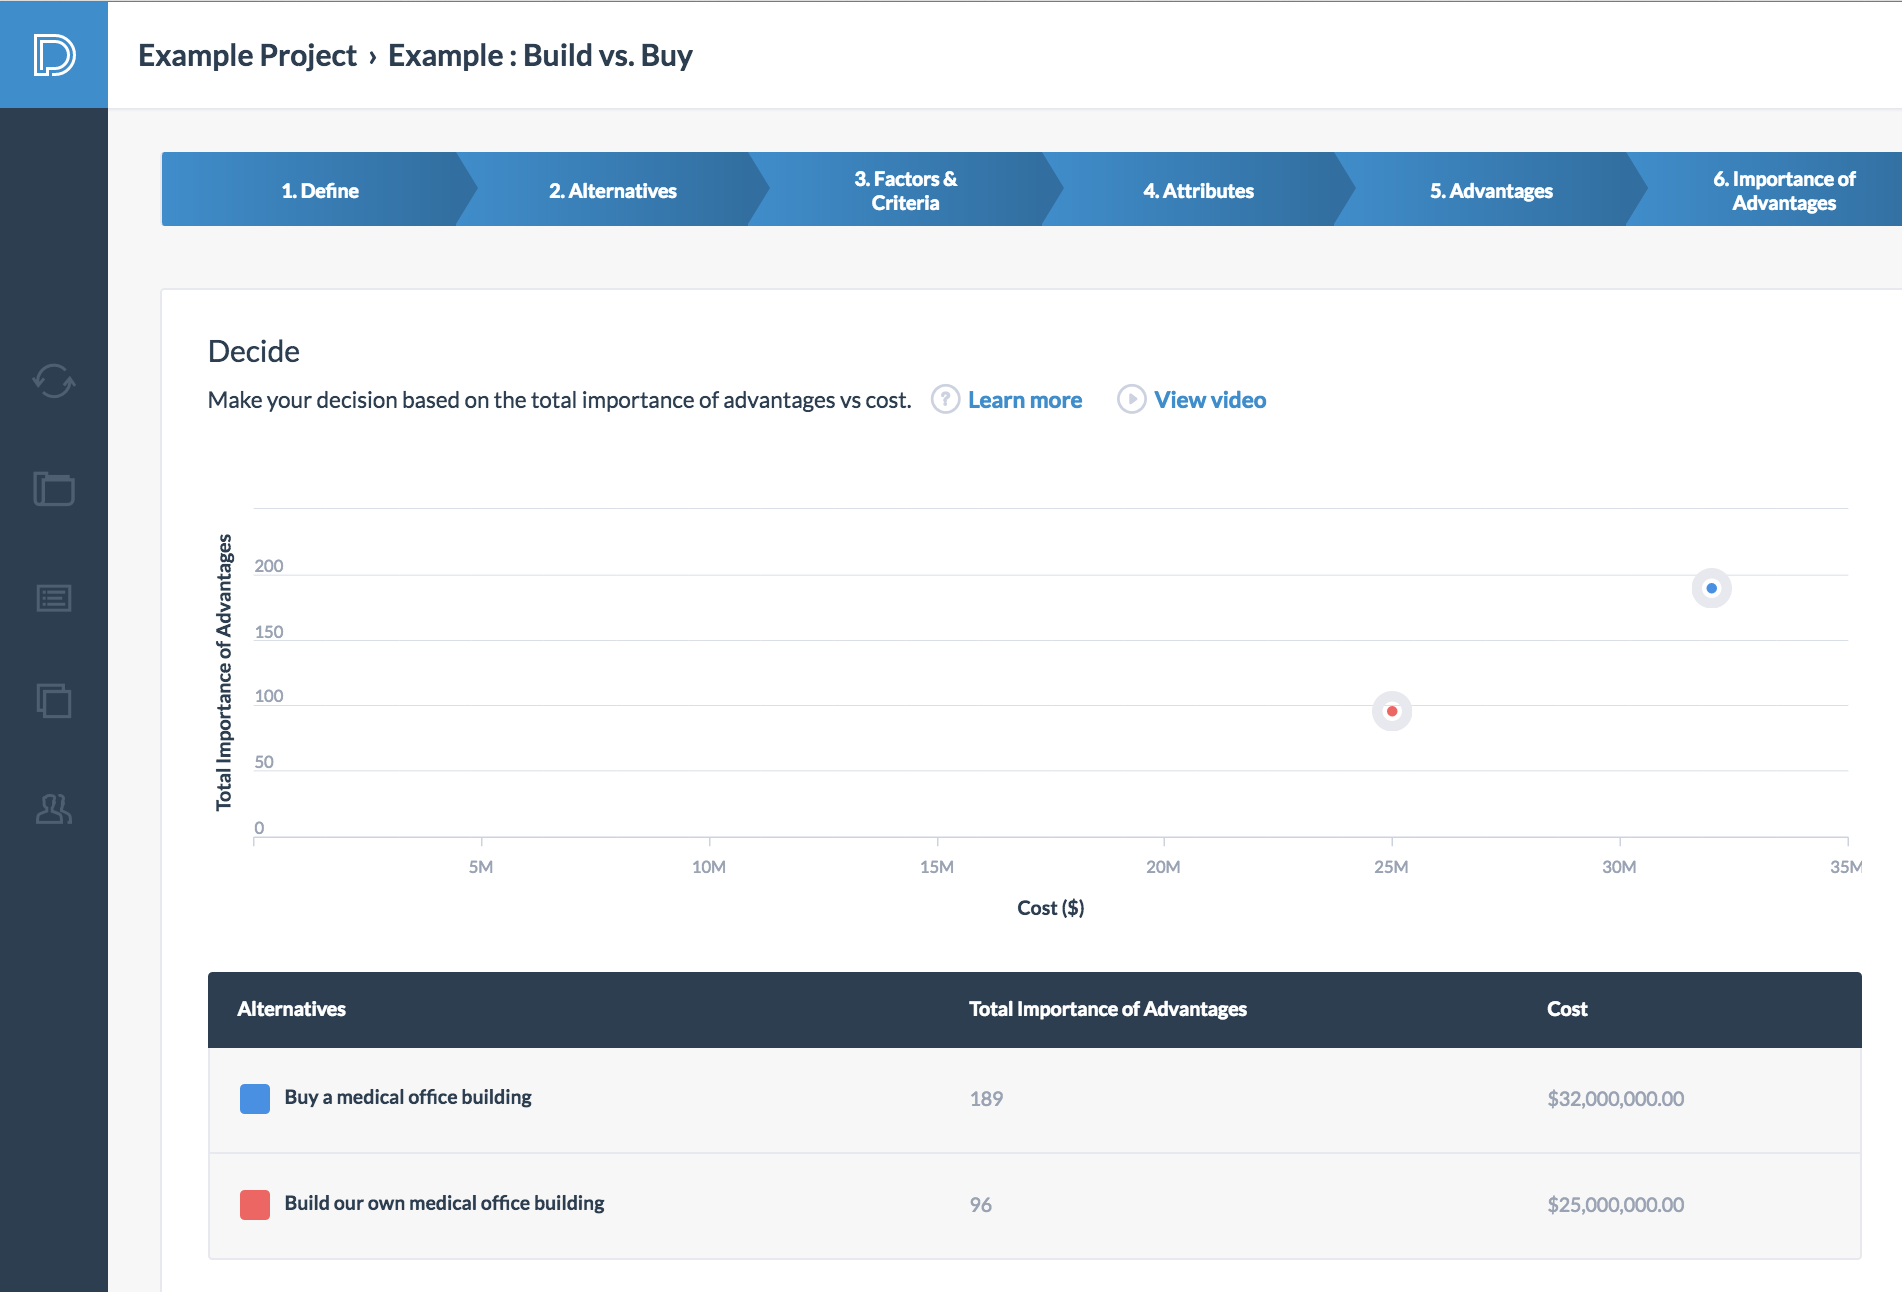
Task: Click Alternatives column header
Action: pyautogui.click(x=291, y=1009)
